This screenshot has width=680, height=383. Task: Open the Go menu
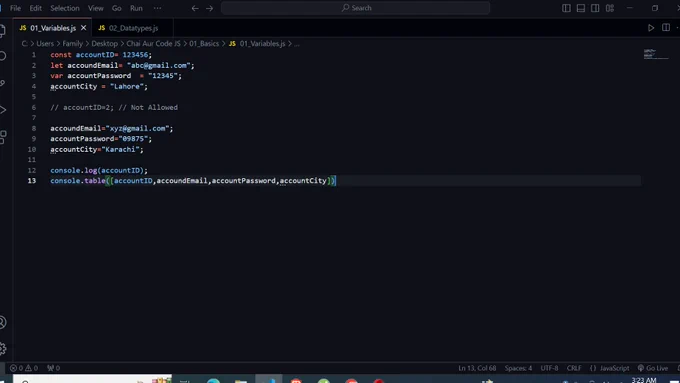point(117,8)
